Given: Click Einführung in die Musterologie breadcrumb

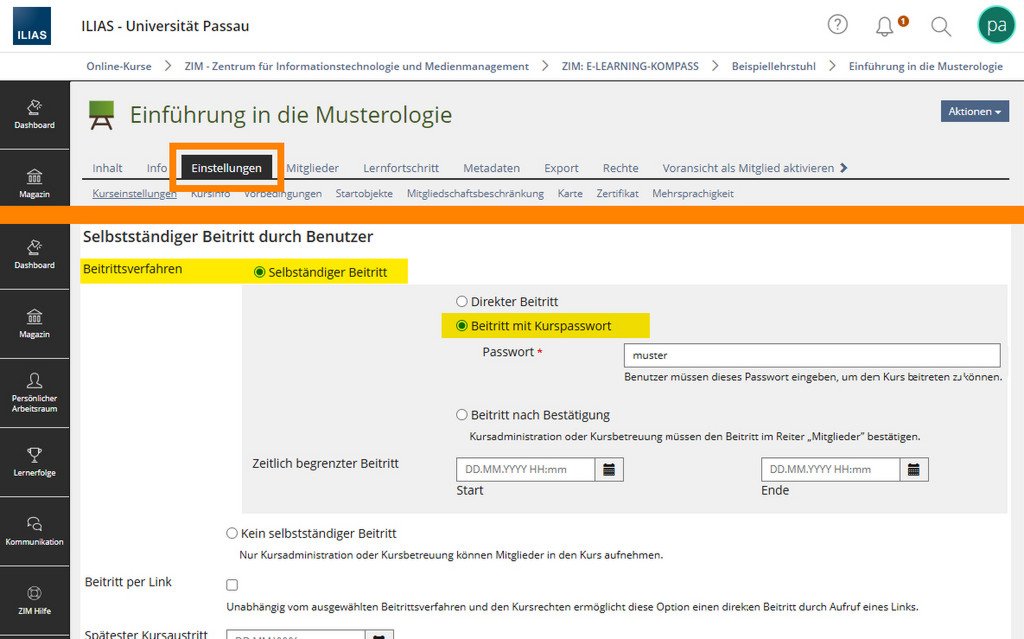Looking at the screenshot, I should click(925, 66).
